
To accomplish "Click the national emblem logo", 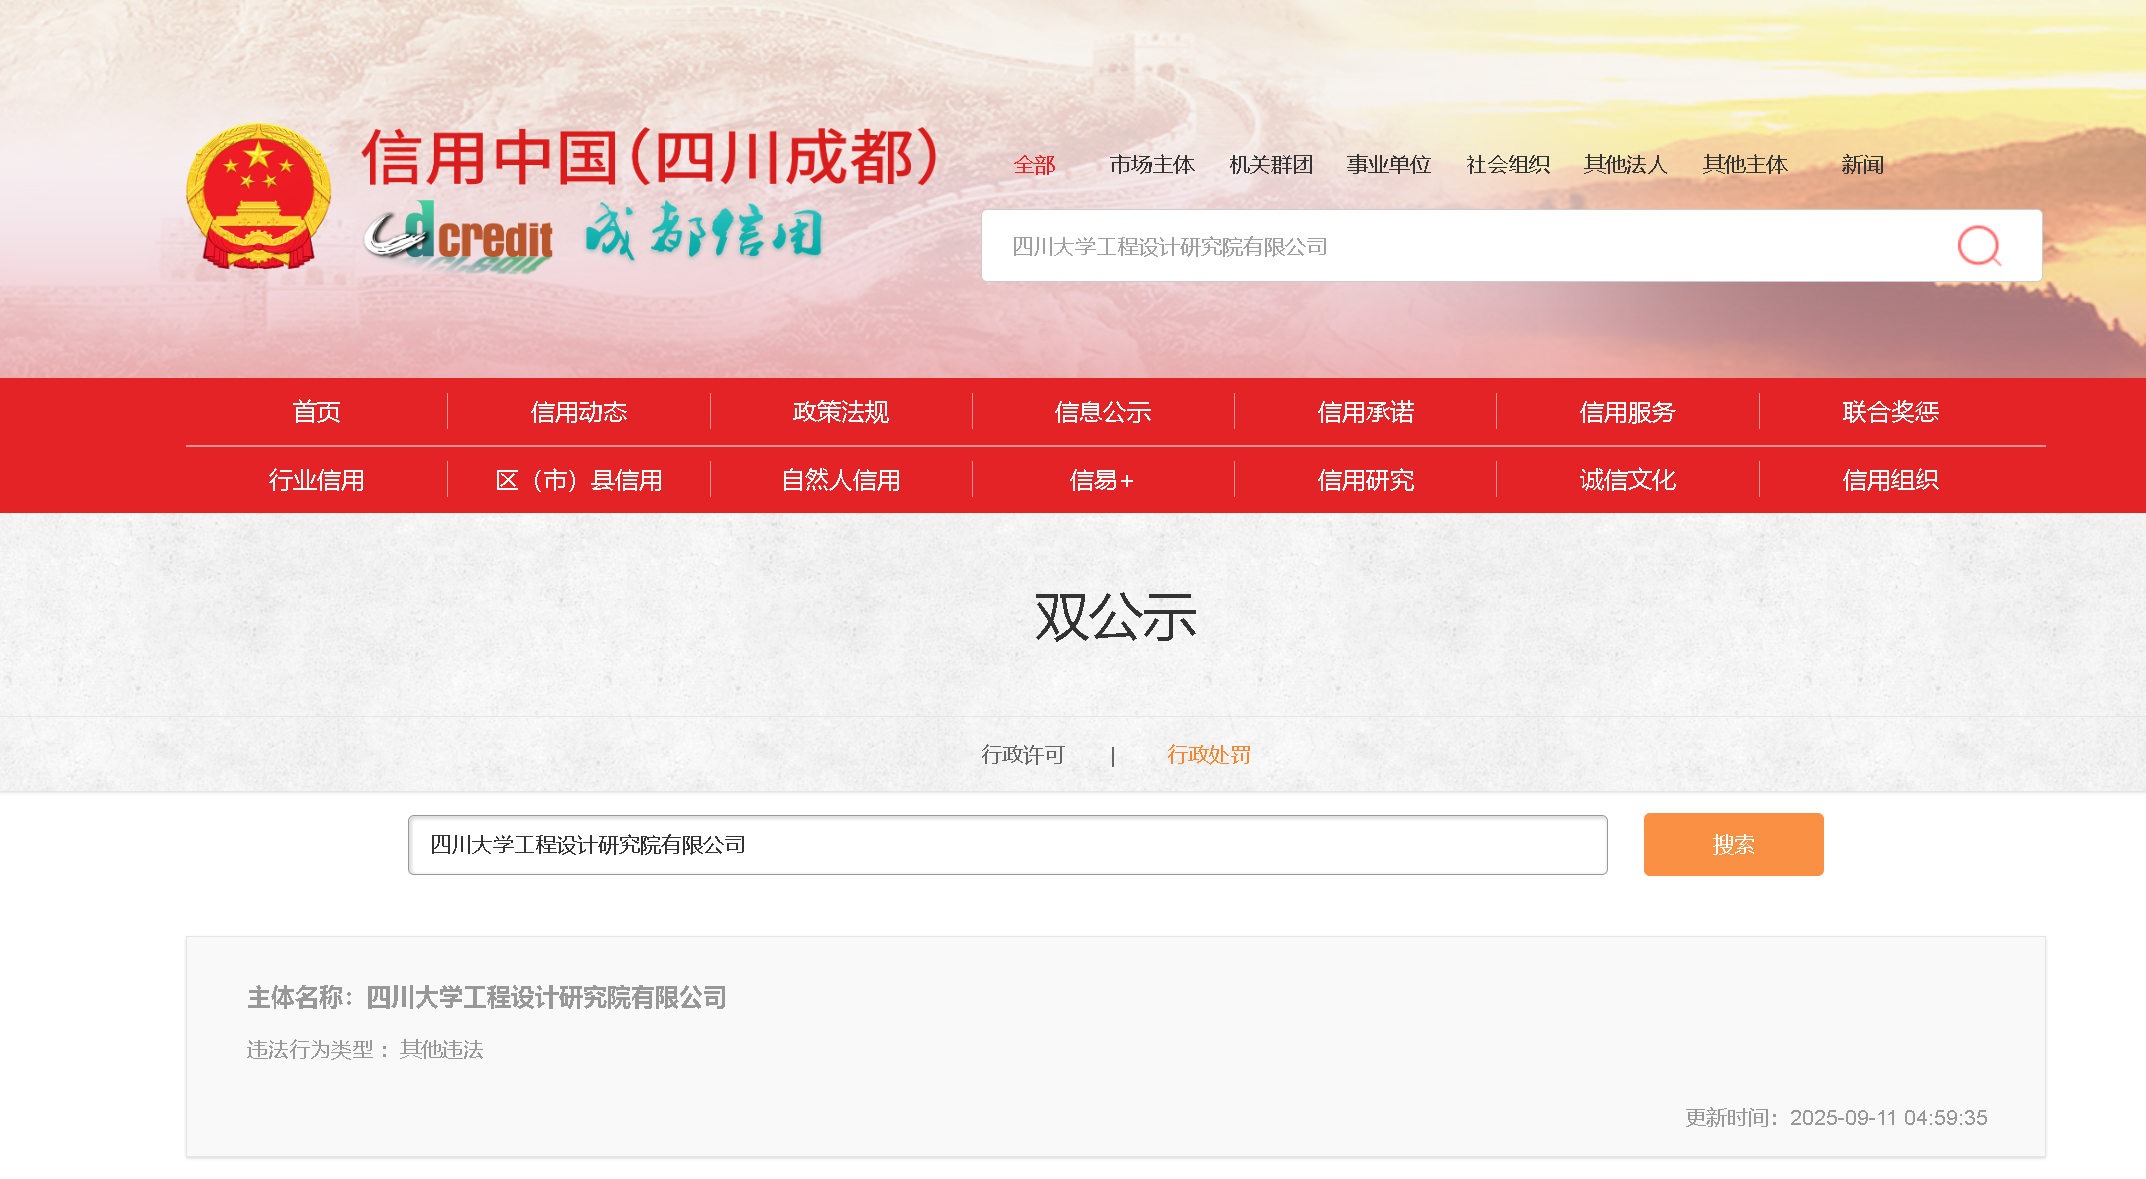I will click(x=259, y=196).
